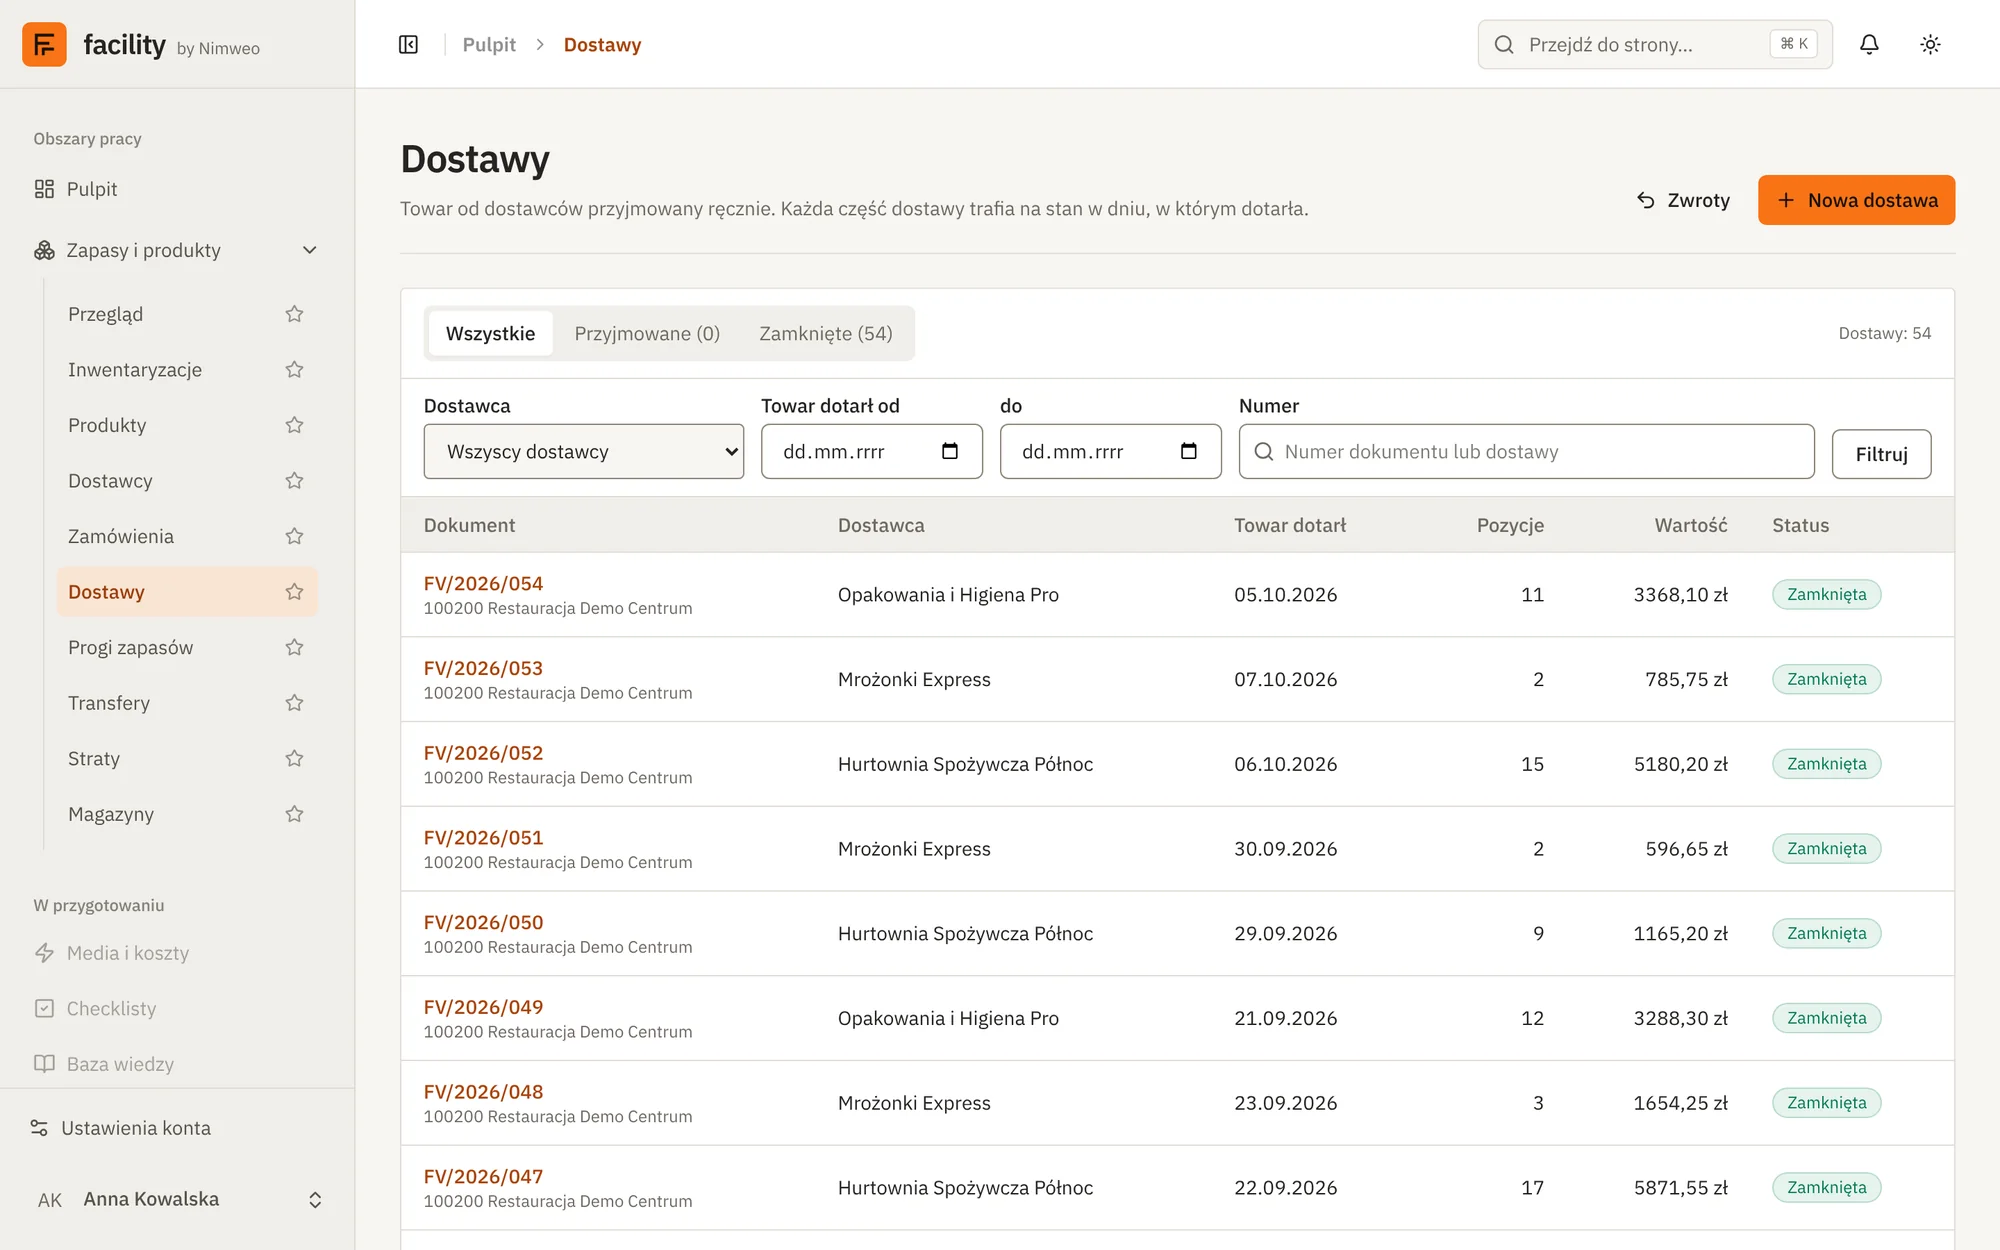Favorite the Dostawcy star

294,481
